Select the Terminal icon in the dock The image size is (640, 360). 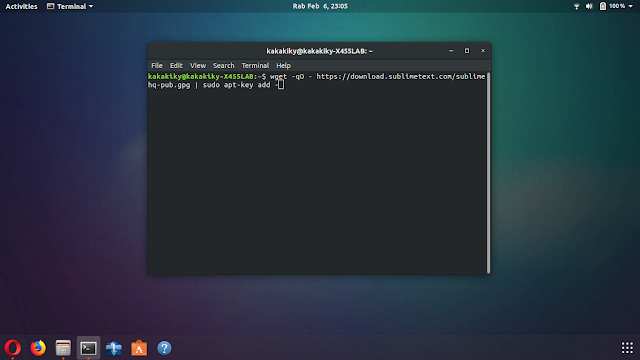pos(88,348)
